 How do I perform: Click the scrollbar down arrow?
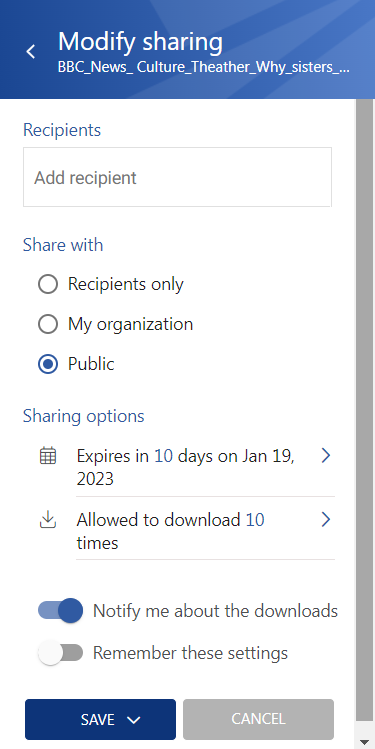364,742
